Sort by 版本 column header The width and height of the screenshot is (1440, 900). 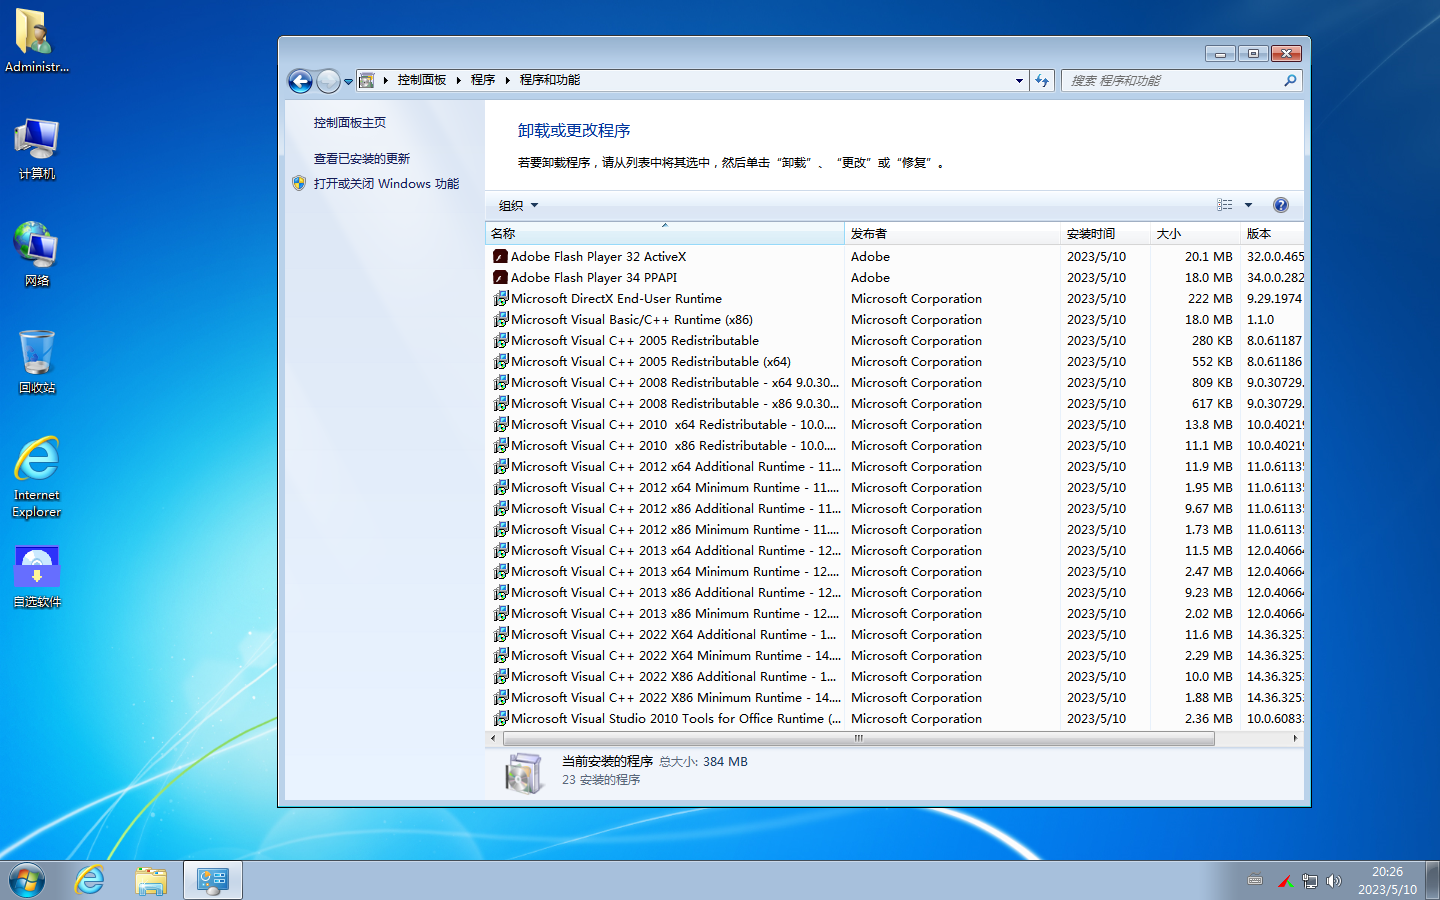pos(1272,233)
